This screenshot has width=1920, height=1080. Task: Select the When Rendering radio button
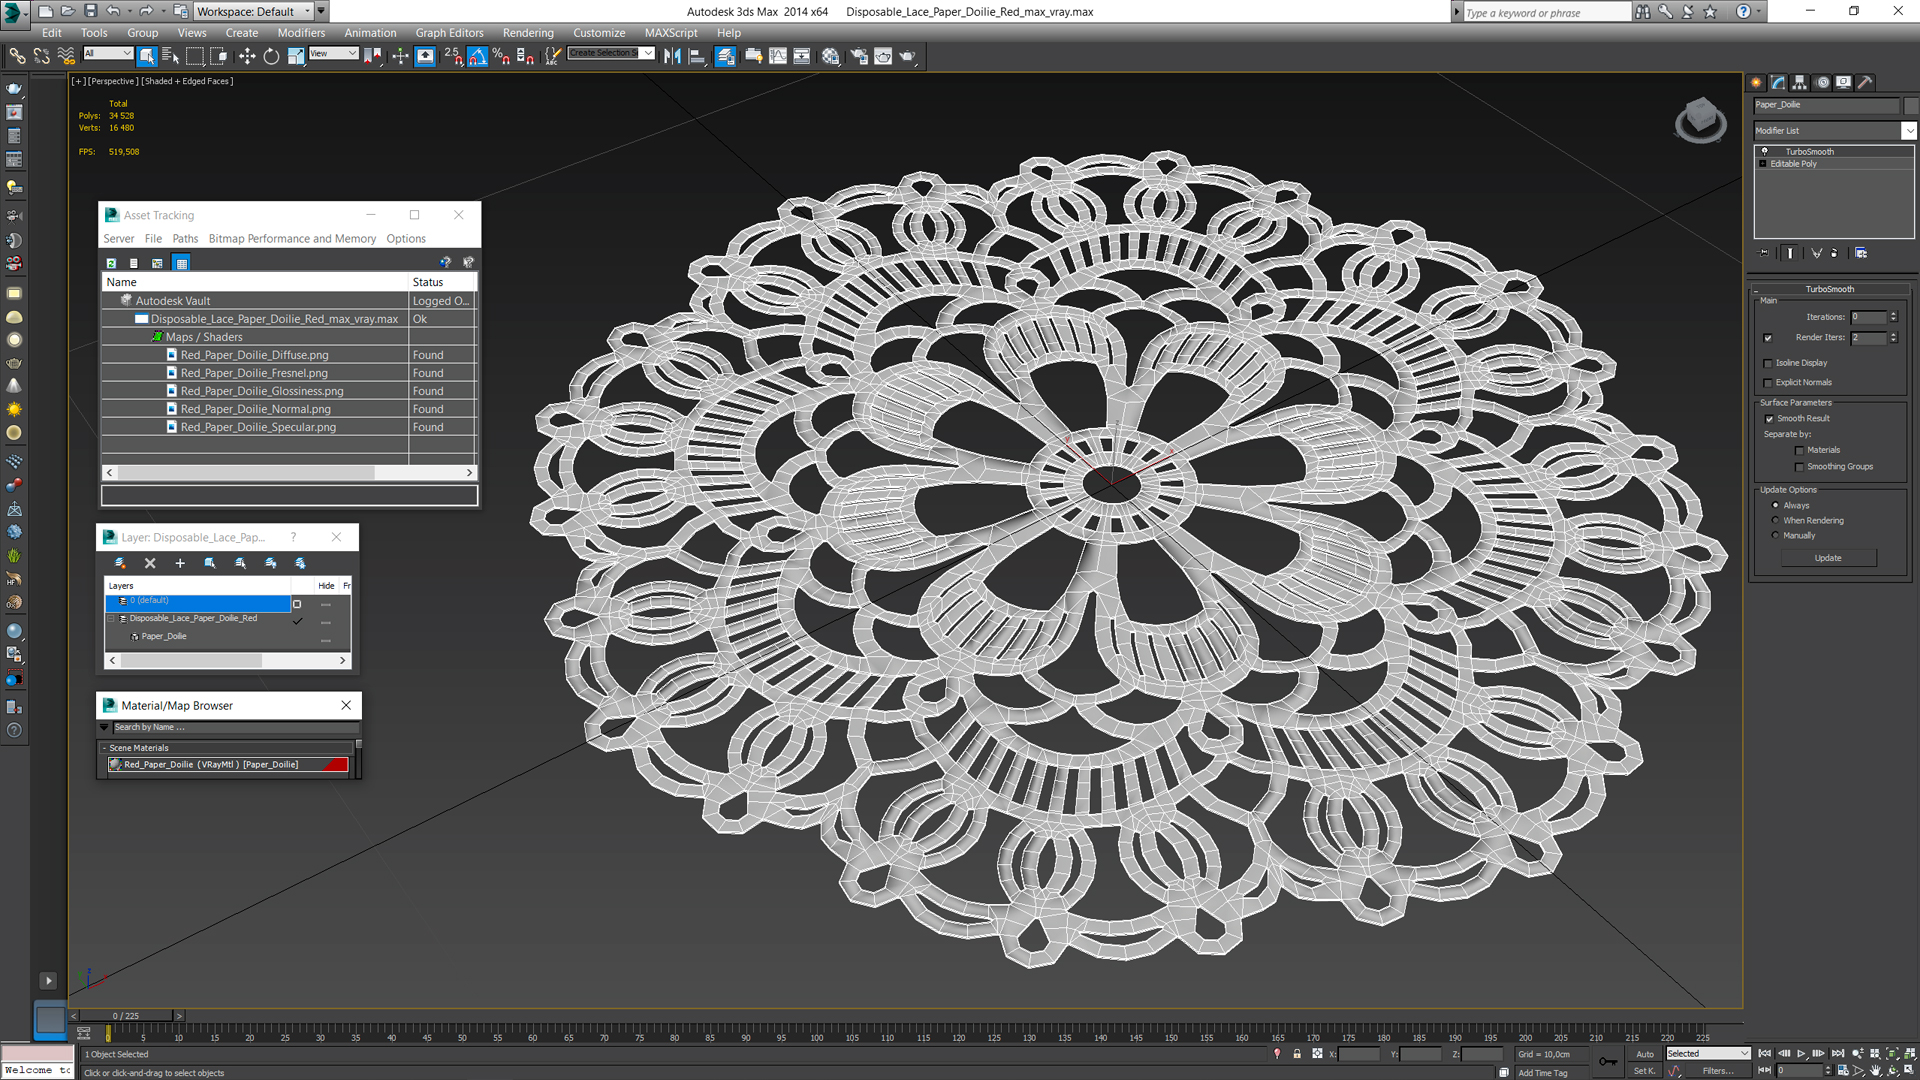[x=1776, y=520]
